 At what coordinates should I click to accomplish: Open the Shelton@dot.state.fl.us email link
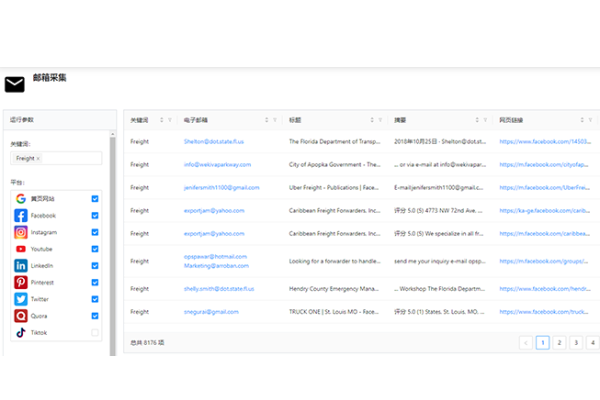(x=214, y=142)
